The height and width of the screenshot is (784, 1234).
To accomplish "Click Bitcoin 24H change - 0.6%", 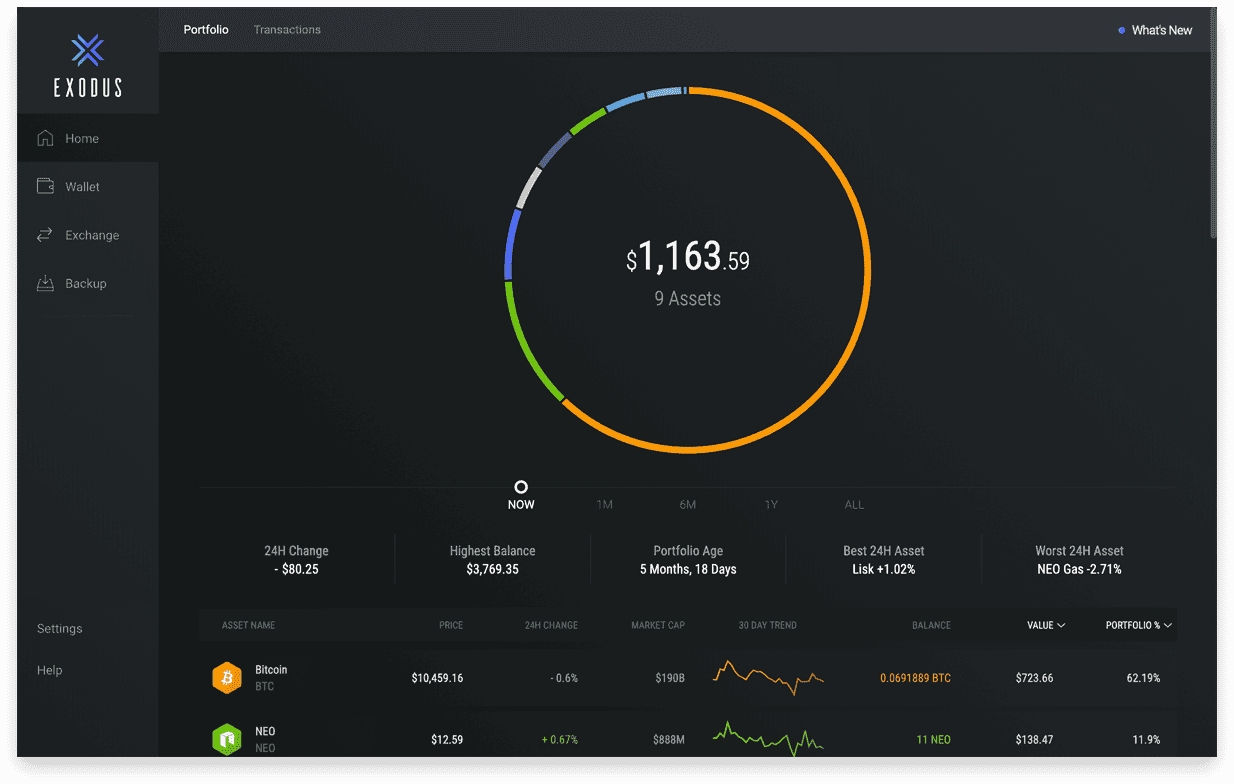I will (564, 678).
